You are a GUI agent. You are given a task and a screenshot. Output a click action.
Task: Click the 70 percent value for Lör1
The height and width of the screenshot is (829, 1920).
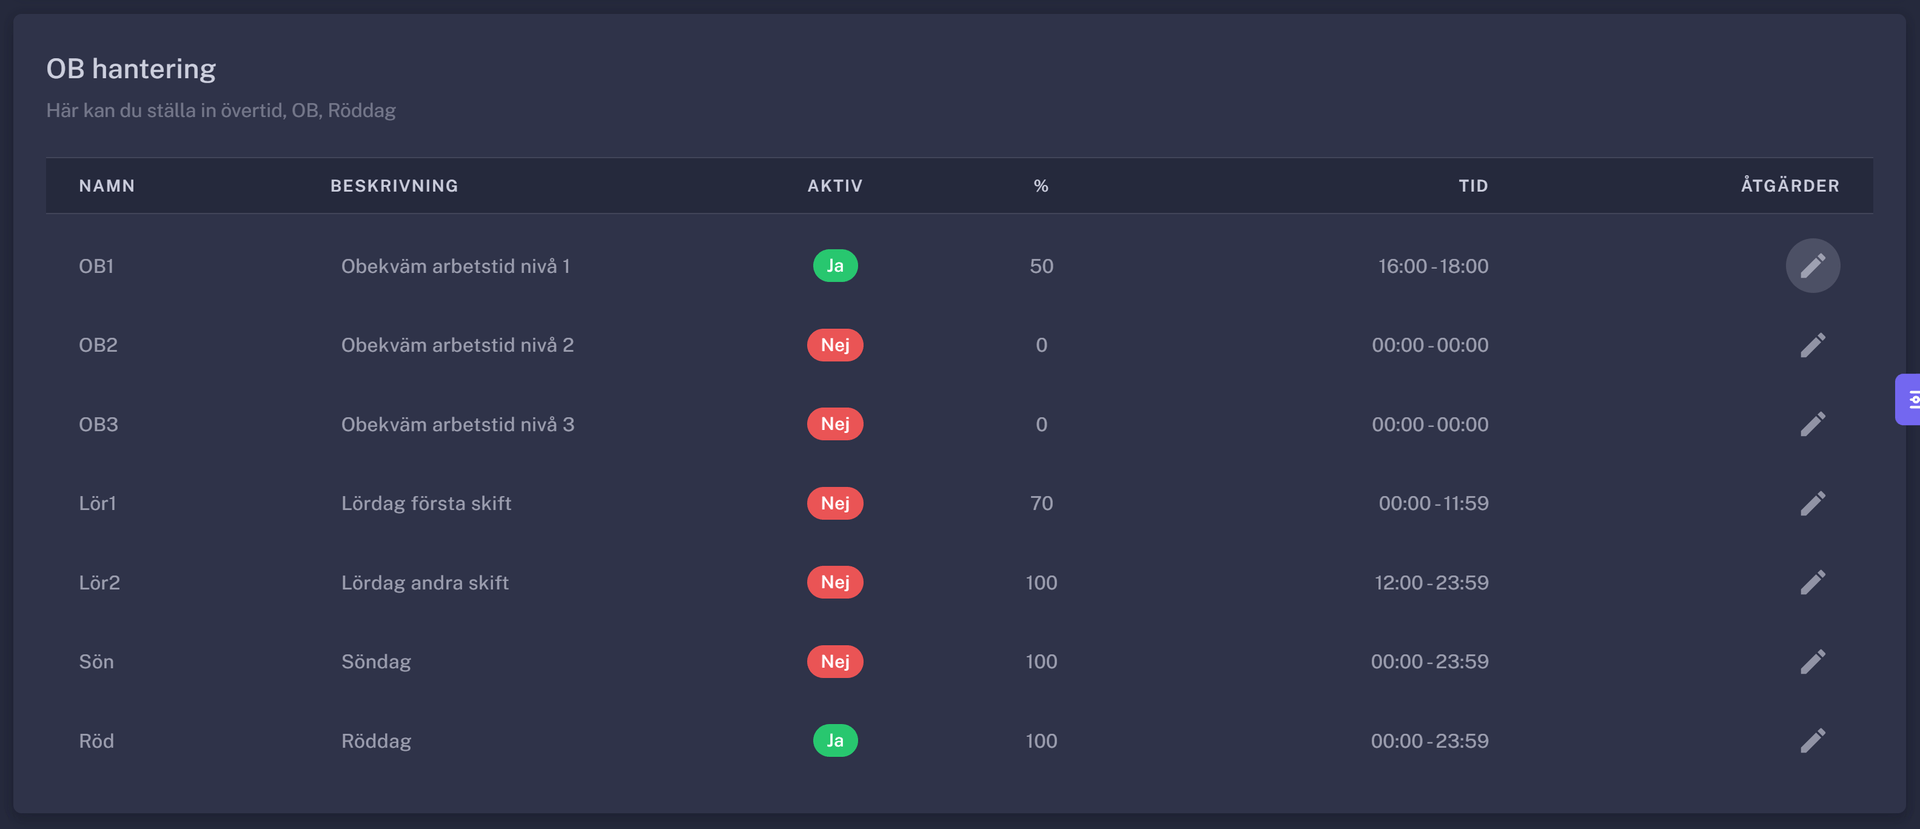[1041, 503]
